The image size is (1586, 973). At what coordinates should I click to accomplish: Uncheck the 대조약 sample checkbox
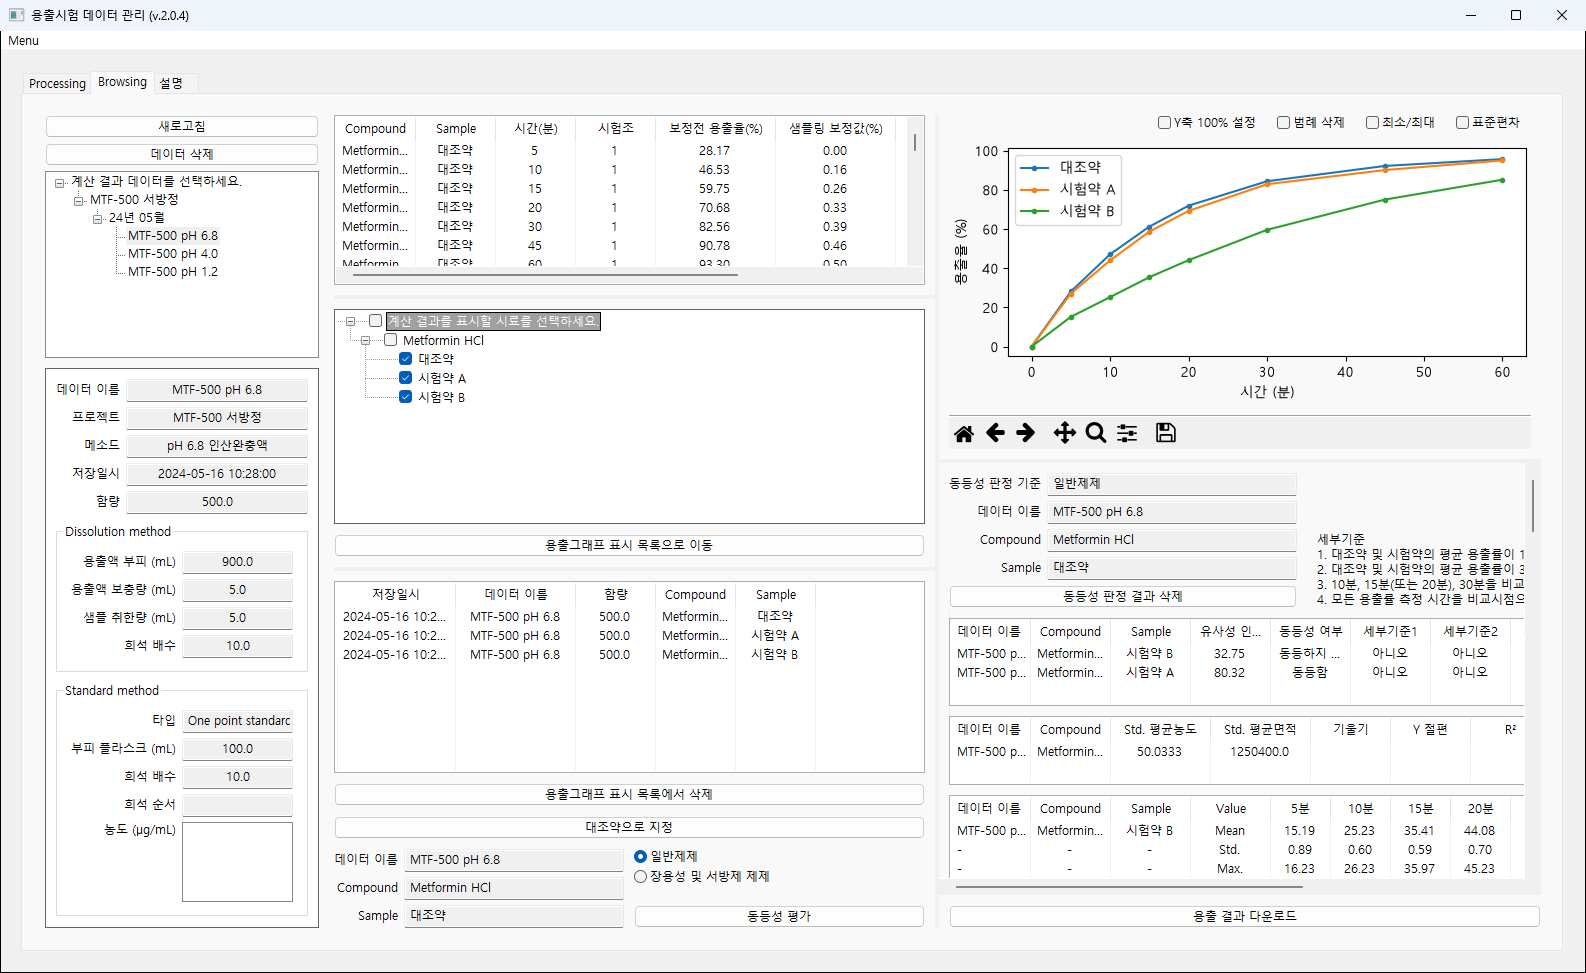tap(405, 359)
